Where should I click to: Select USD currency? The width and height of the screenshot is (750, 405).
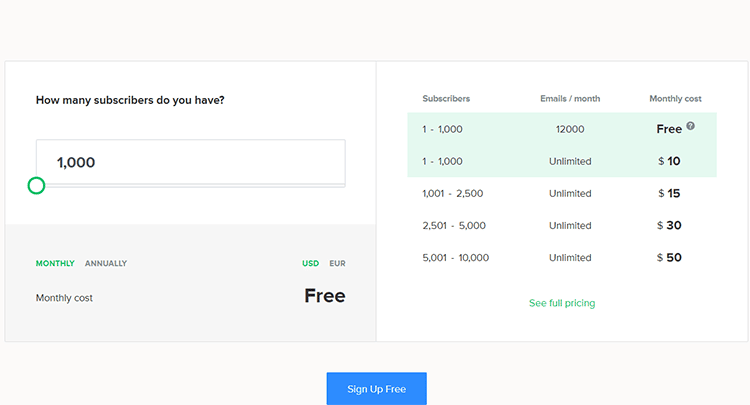click(x=311, y=263)
